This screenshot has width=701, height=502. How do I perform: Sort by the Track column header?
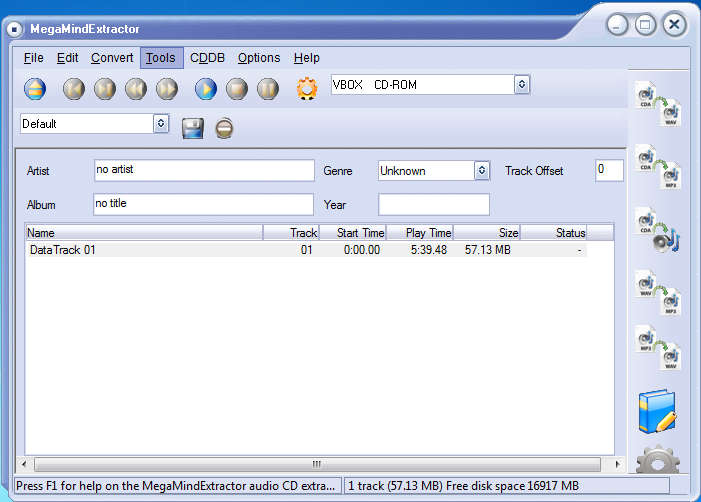coord(291,233)
